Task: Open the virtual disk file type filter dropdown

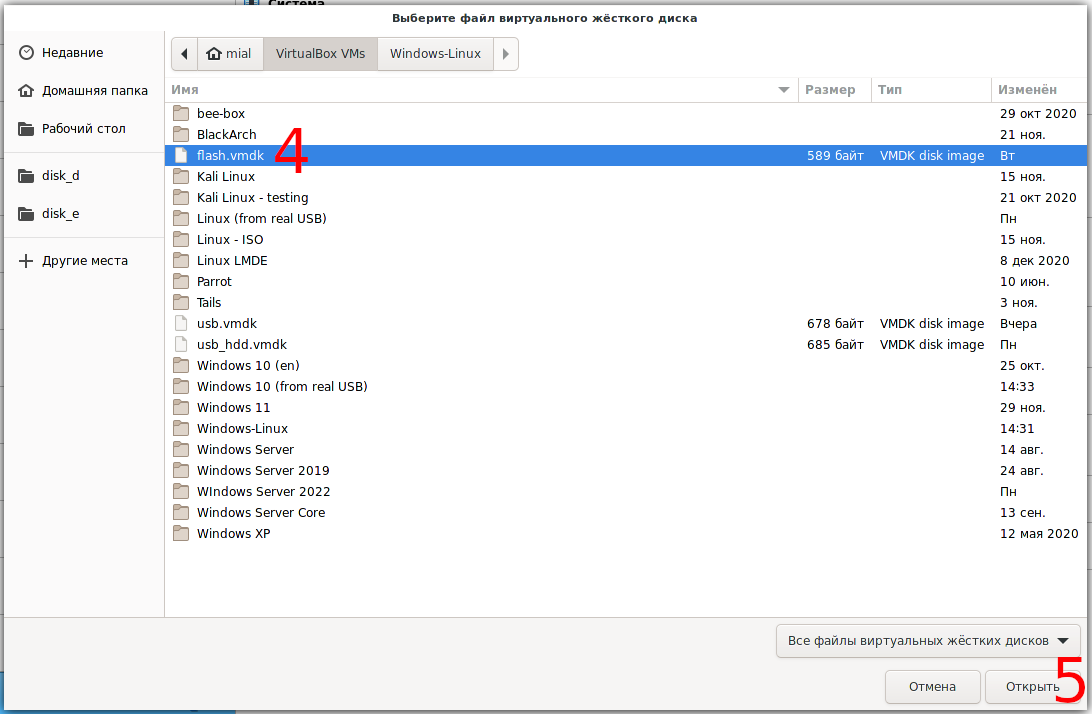Action: coord(927,641)
